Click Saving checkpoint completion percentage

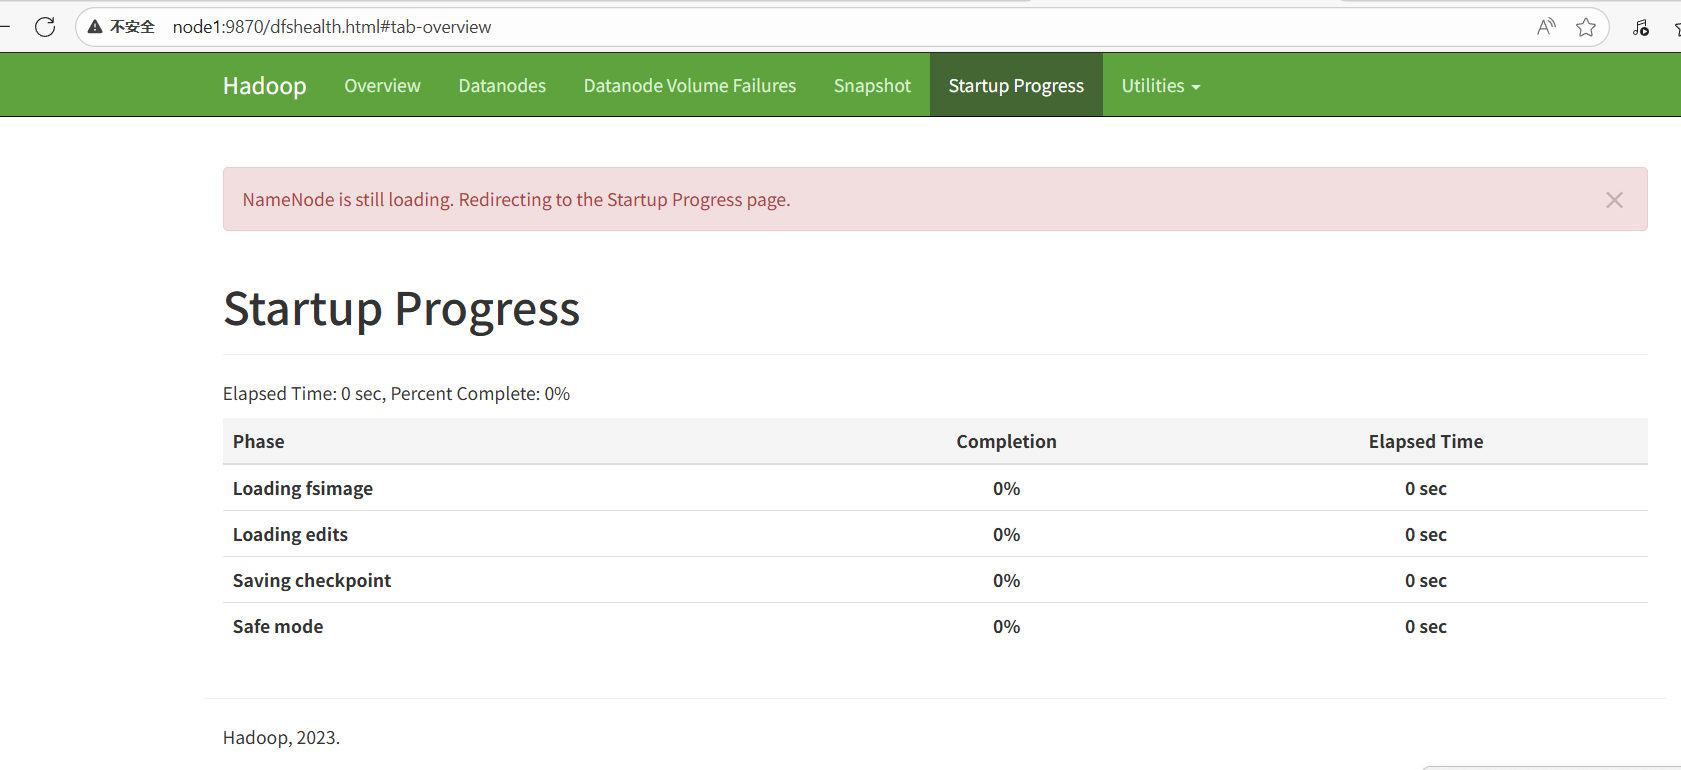coord(1006,581)
